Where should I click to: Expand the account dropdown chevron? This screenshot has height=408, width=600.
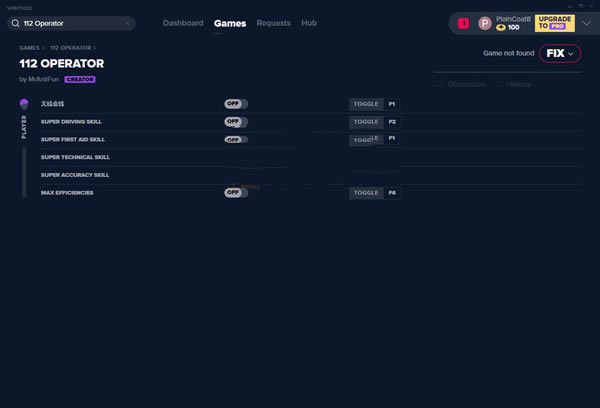coord(586,23)
